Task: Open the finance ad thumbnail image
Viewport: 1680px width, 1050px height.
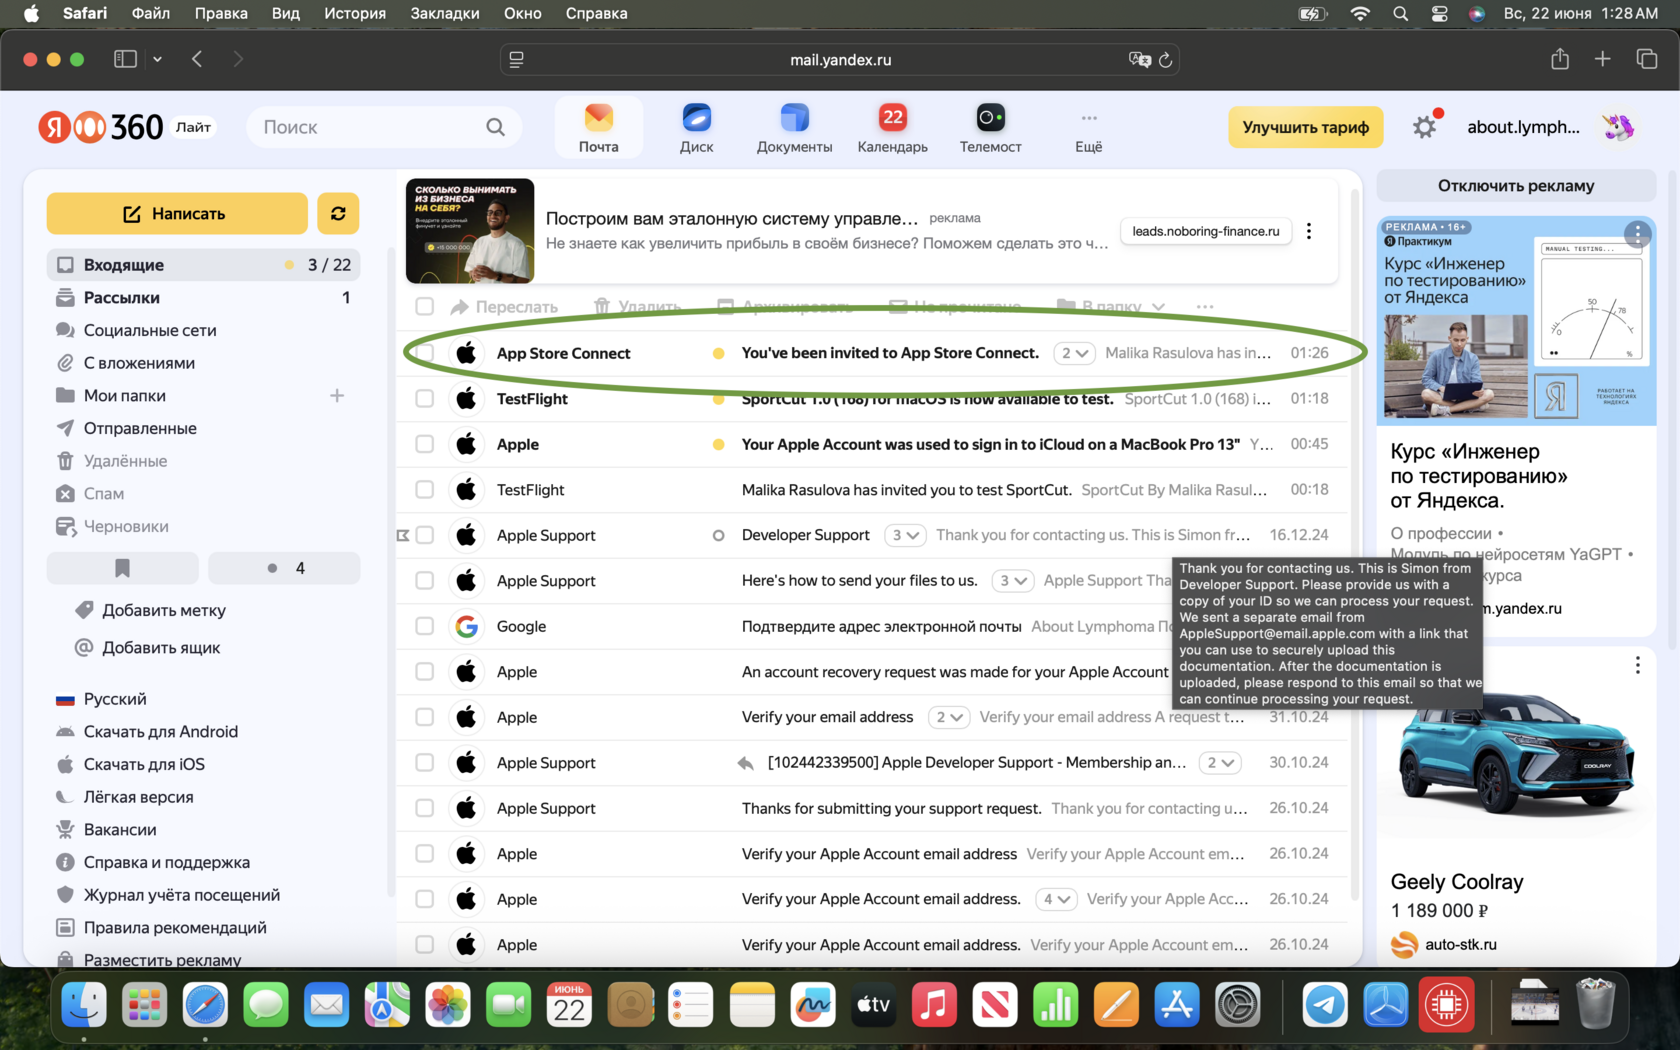Action: (470, 231)
